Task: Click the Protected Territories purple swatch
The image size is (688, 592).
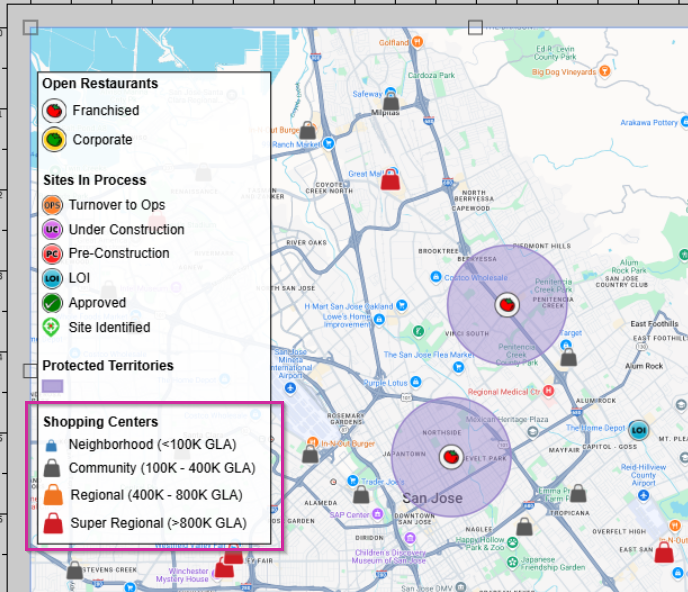Action: [54, 387]
